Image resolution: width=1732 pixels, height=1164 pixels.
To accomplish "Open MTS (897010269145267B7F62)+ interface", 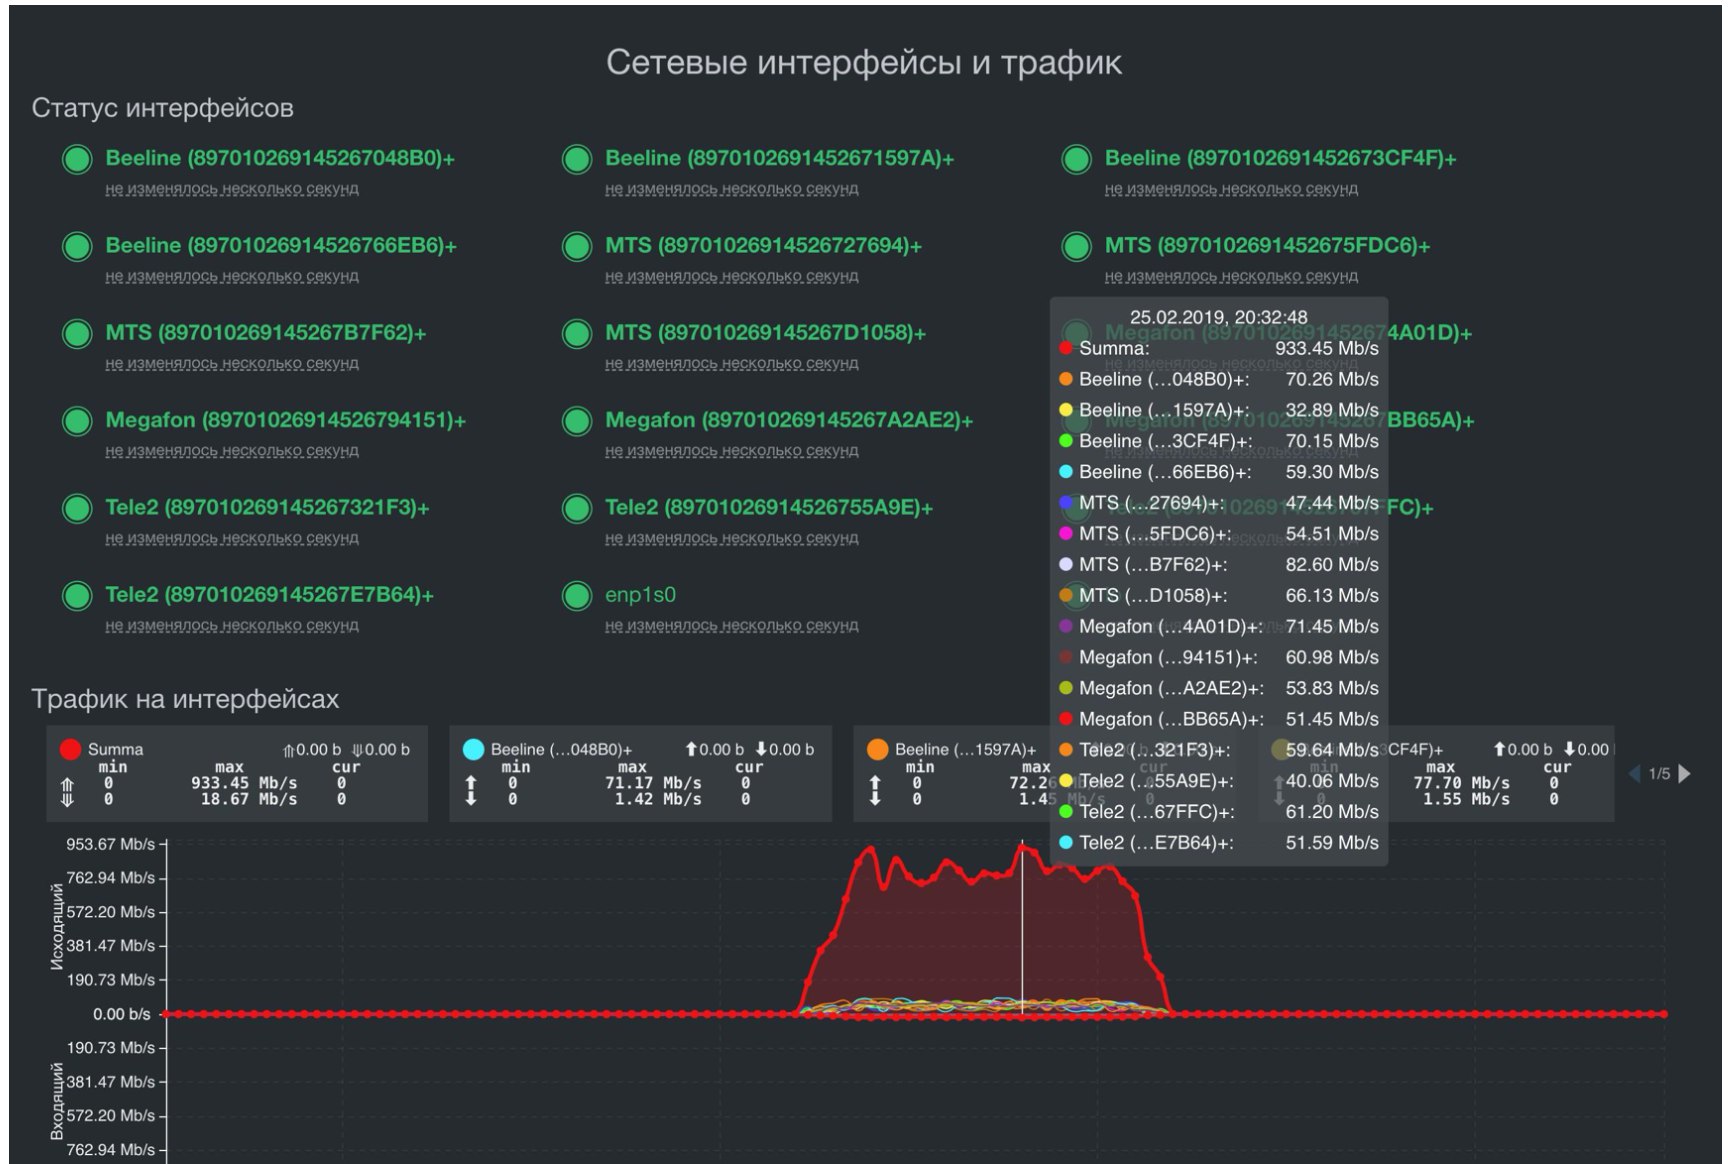I will click(x=266, y=332).
